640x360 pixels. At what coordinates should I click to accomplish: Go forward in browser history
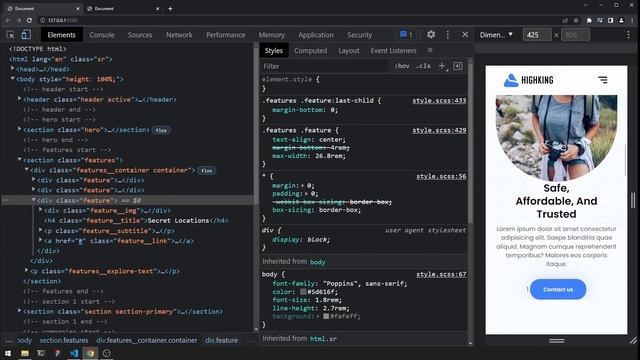[x=19, y=20]
